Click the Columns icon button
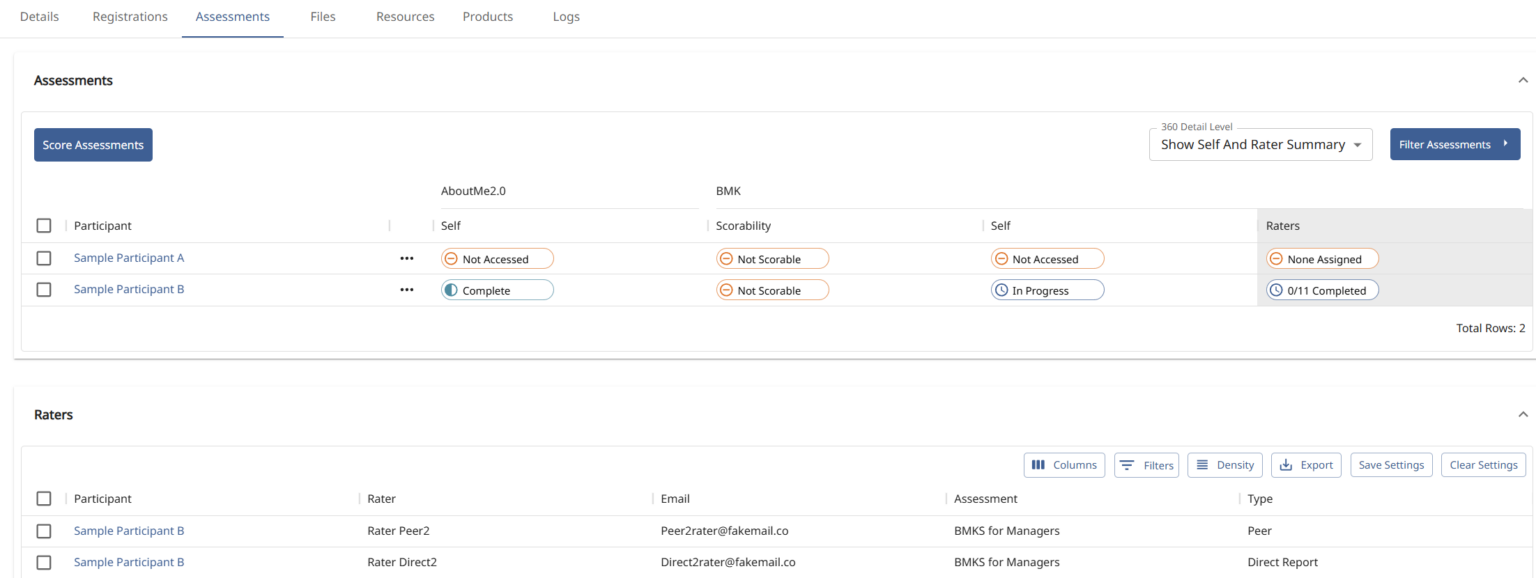Image resolution: width=1536 pixels, height=578 pixels. pos(1064,465)
